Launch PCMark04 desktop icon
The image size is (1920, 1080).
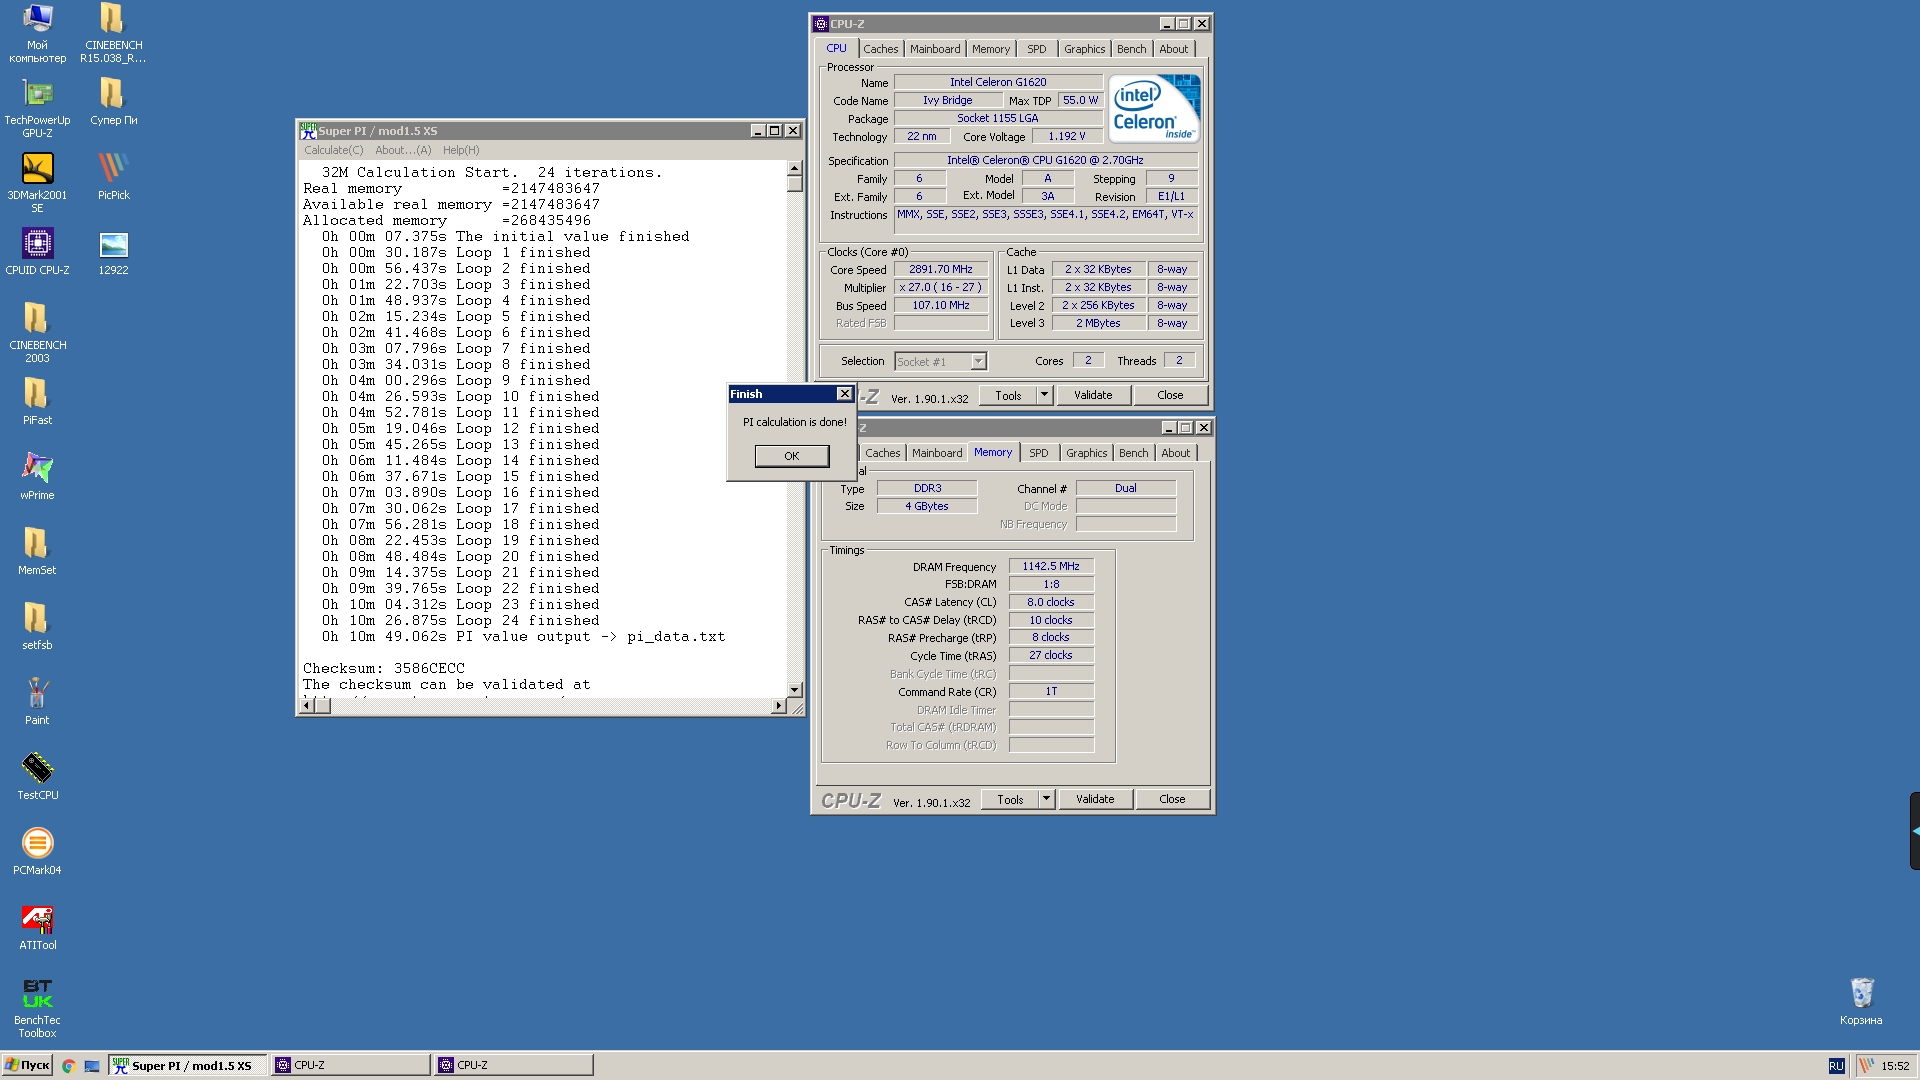click(37, 851)
